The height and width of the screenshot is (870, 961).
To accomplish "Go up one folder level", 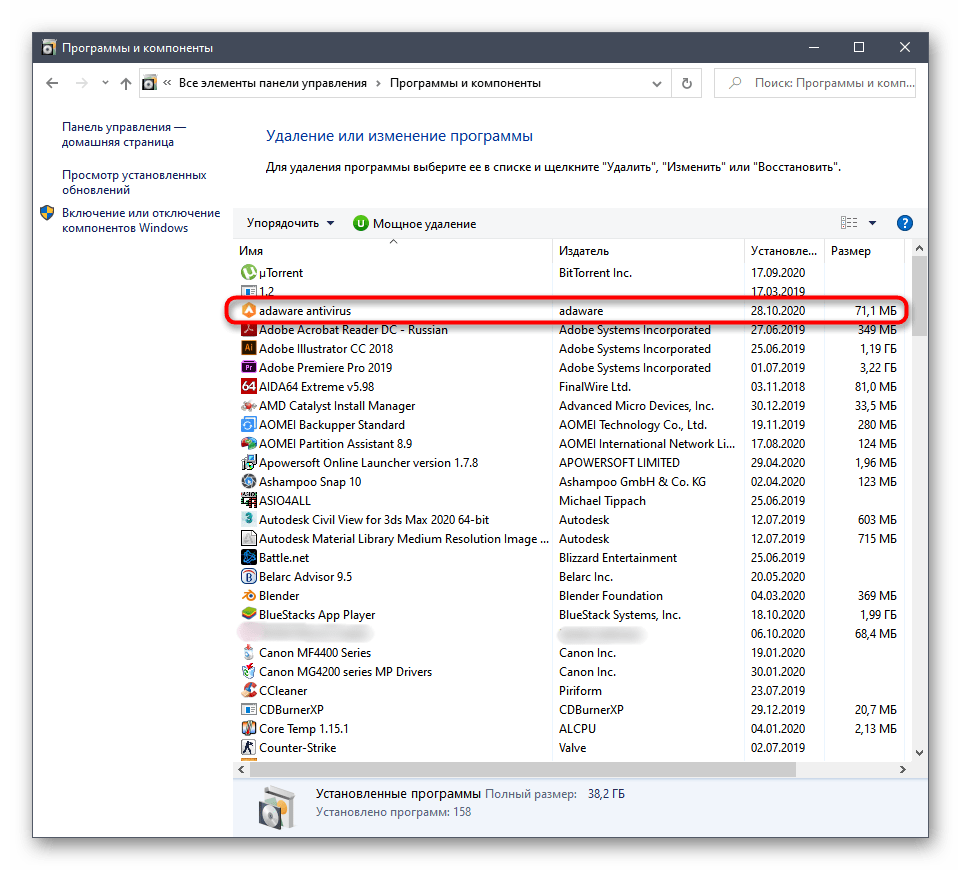I will [x=126, y=83].
